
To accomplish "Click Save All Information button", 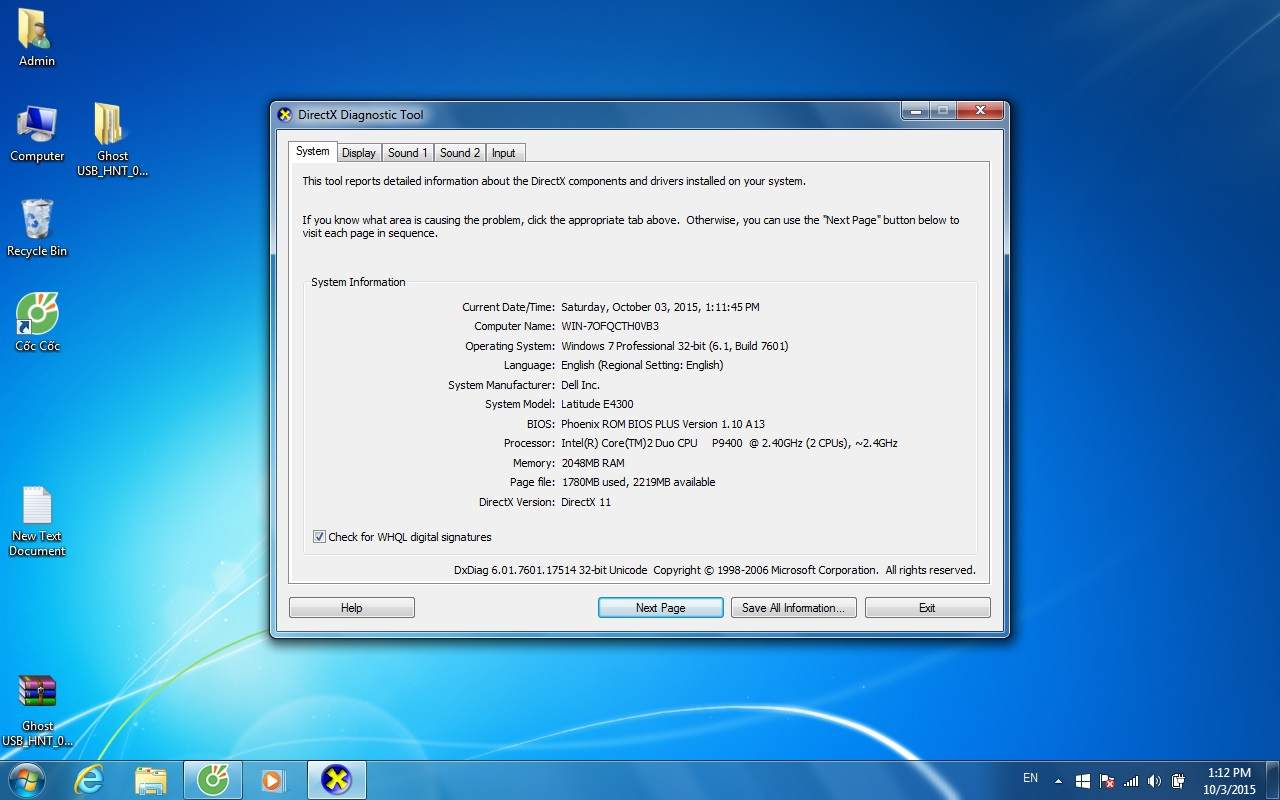I will 794,608.
